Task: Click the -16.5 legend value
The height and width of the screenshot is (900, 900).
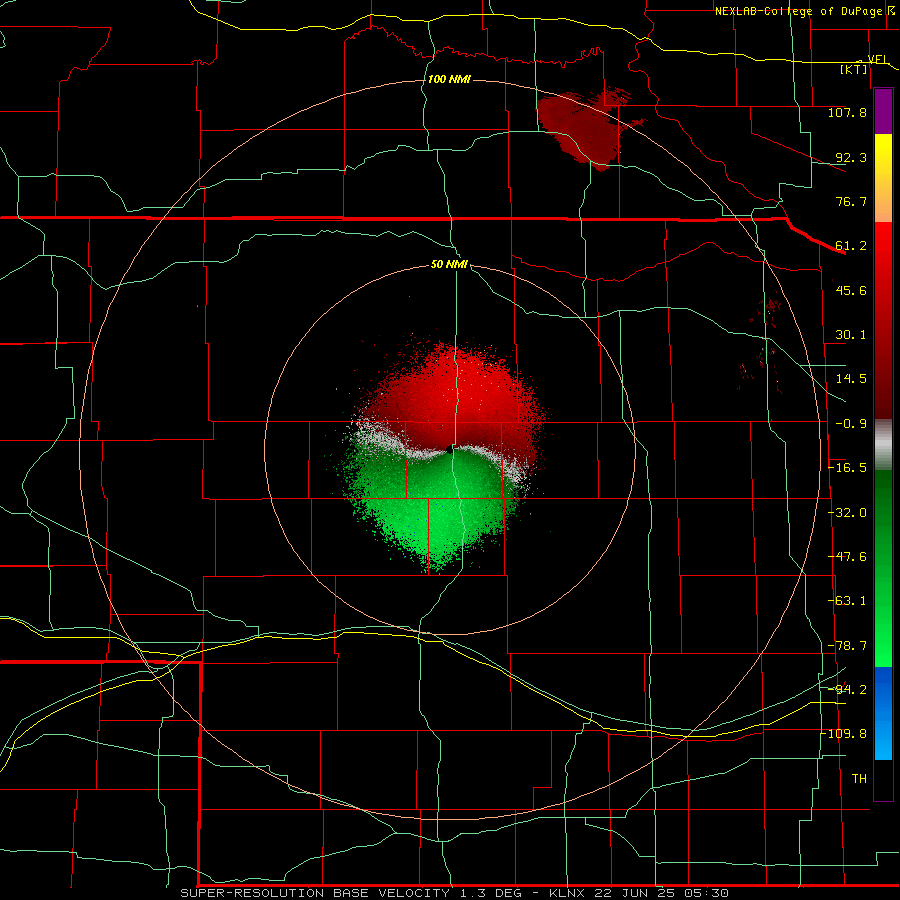Action: click(847, 468)
